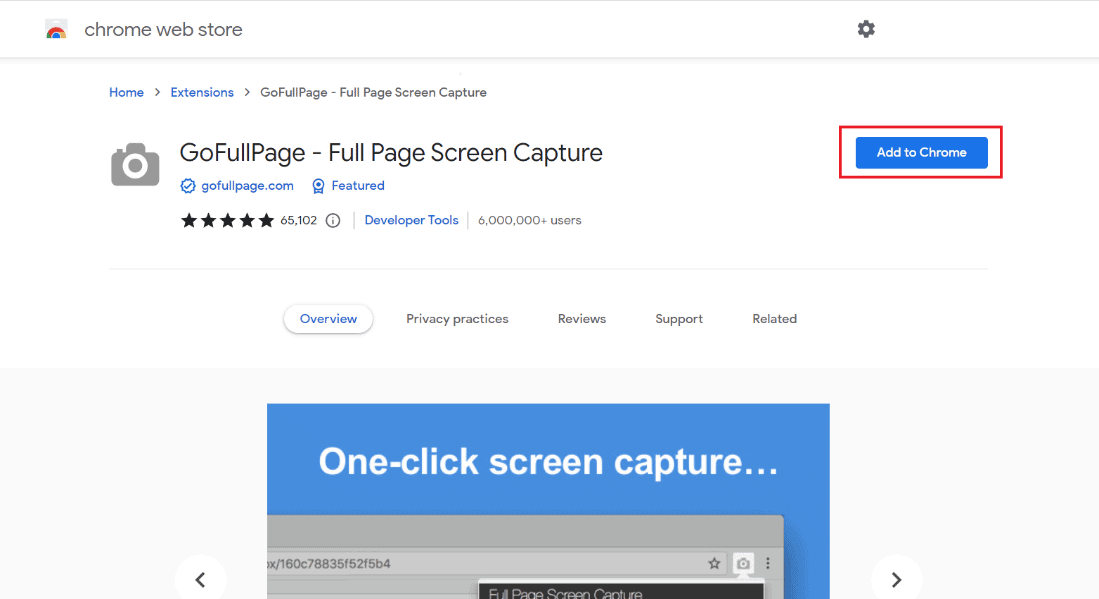Click the GoFullPage extension title heading

[x=391, y=153]
